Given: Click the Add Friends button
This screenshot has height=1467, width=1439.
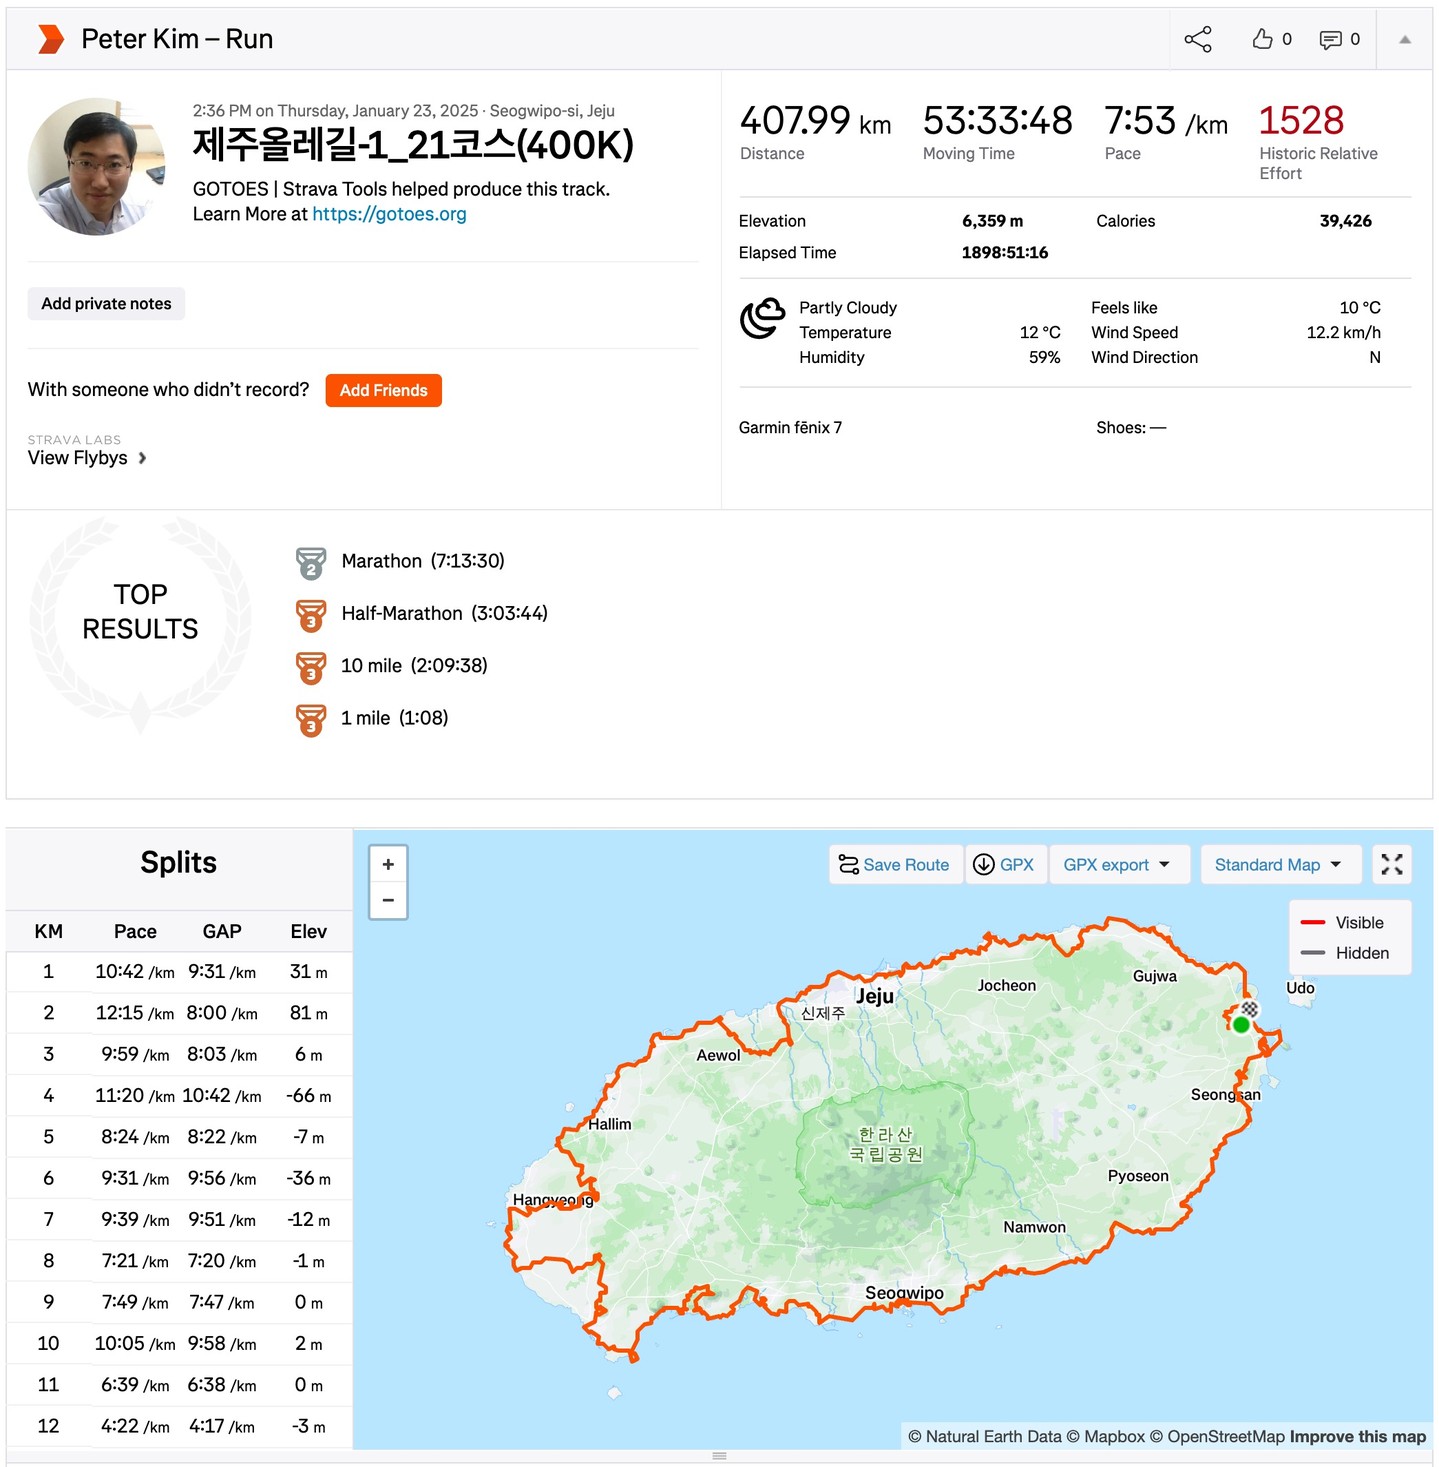Looking at the screenshot, I should point(383,390).
